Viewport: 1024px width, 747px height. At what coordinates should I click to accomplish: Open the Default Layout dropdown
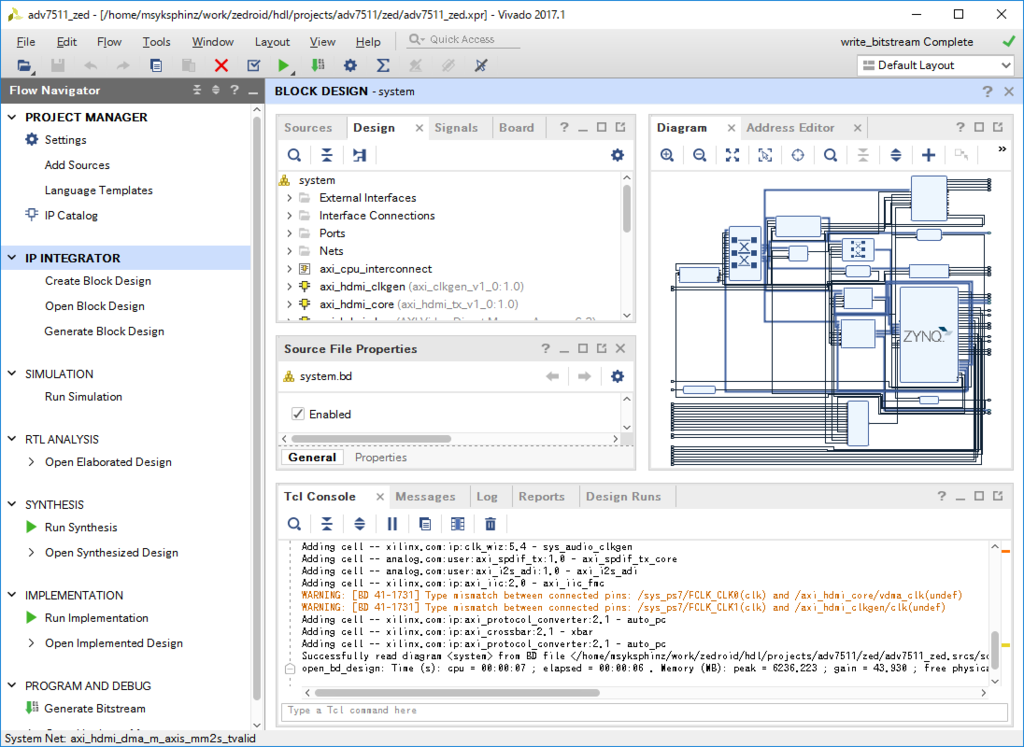(x=935, y=65)
